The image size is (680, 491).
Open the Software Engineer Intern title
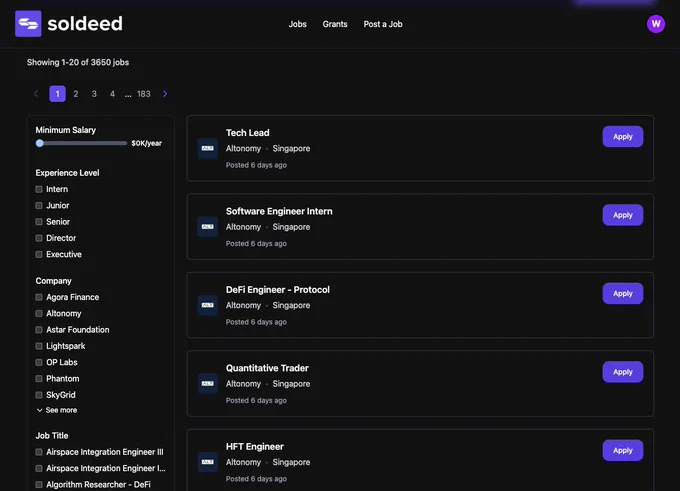(279, 211)
